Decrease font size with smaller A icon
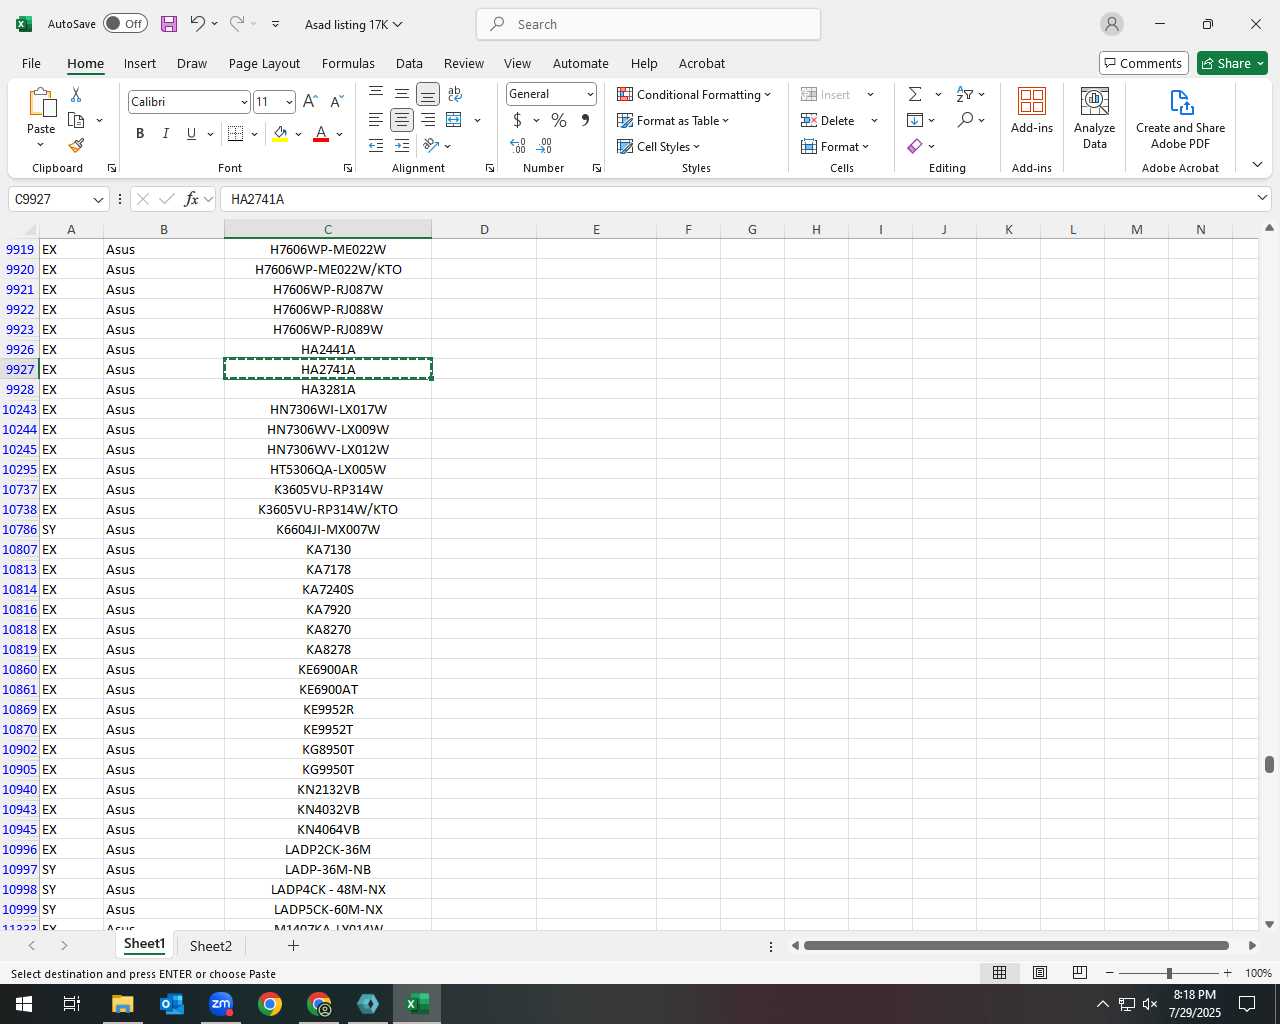This screenshot has height=1024, width=1280. tap(336, 102)
